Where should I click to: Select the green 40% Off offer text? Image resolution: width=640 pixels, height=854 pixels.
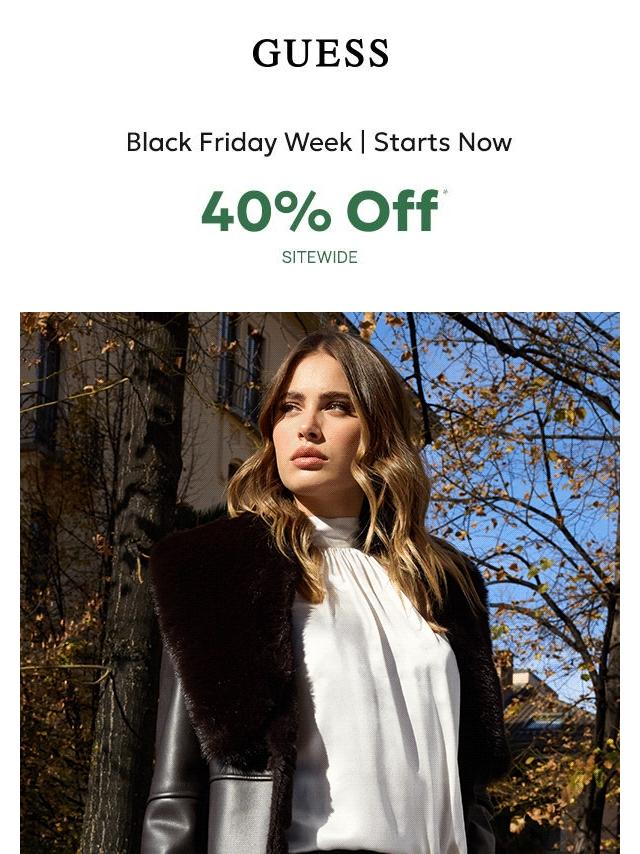320,210
